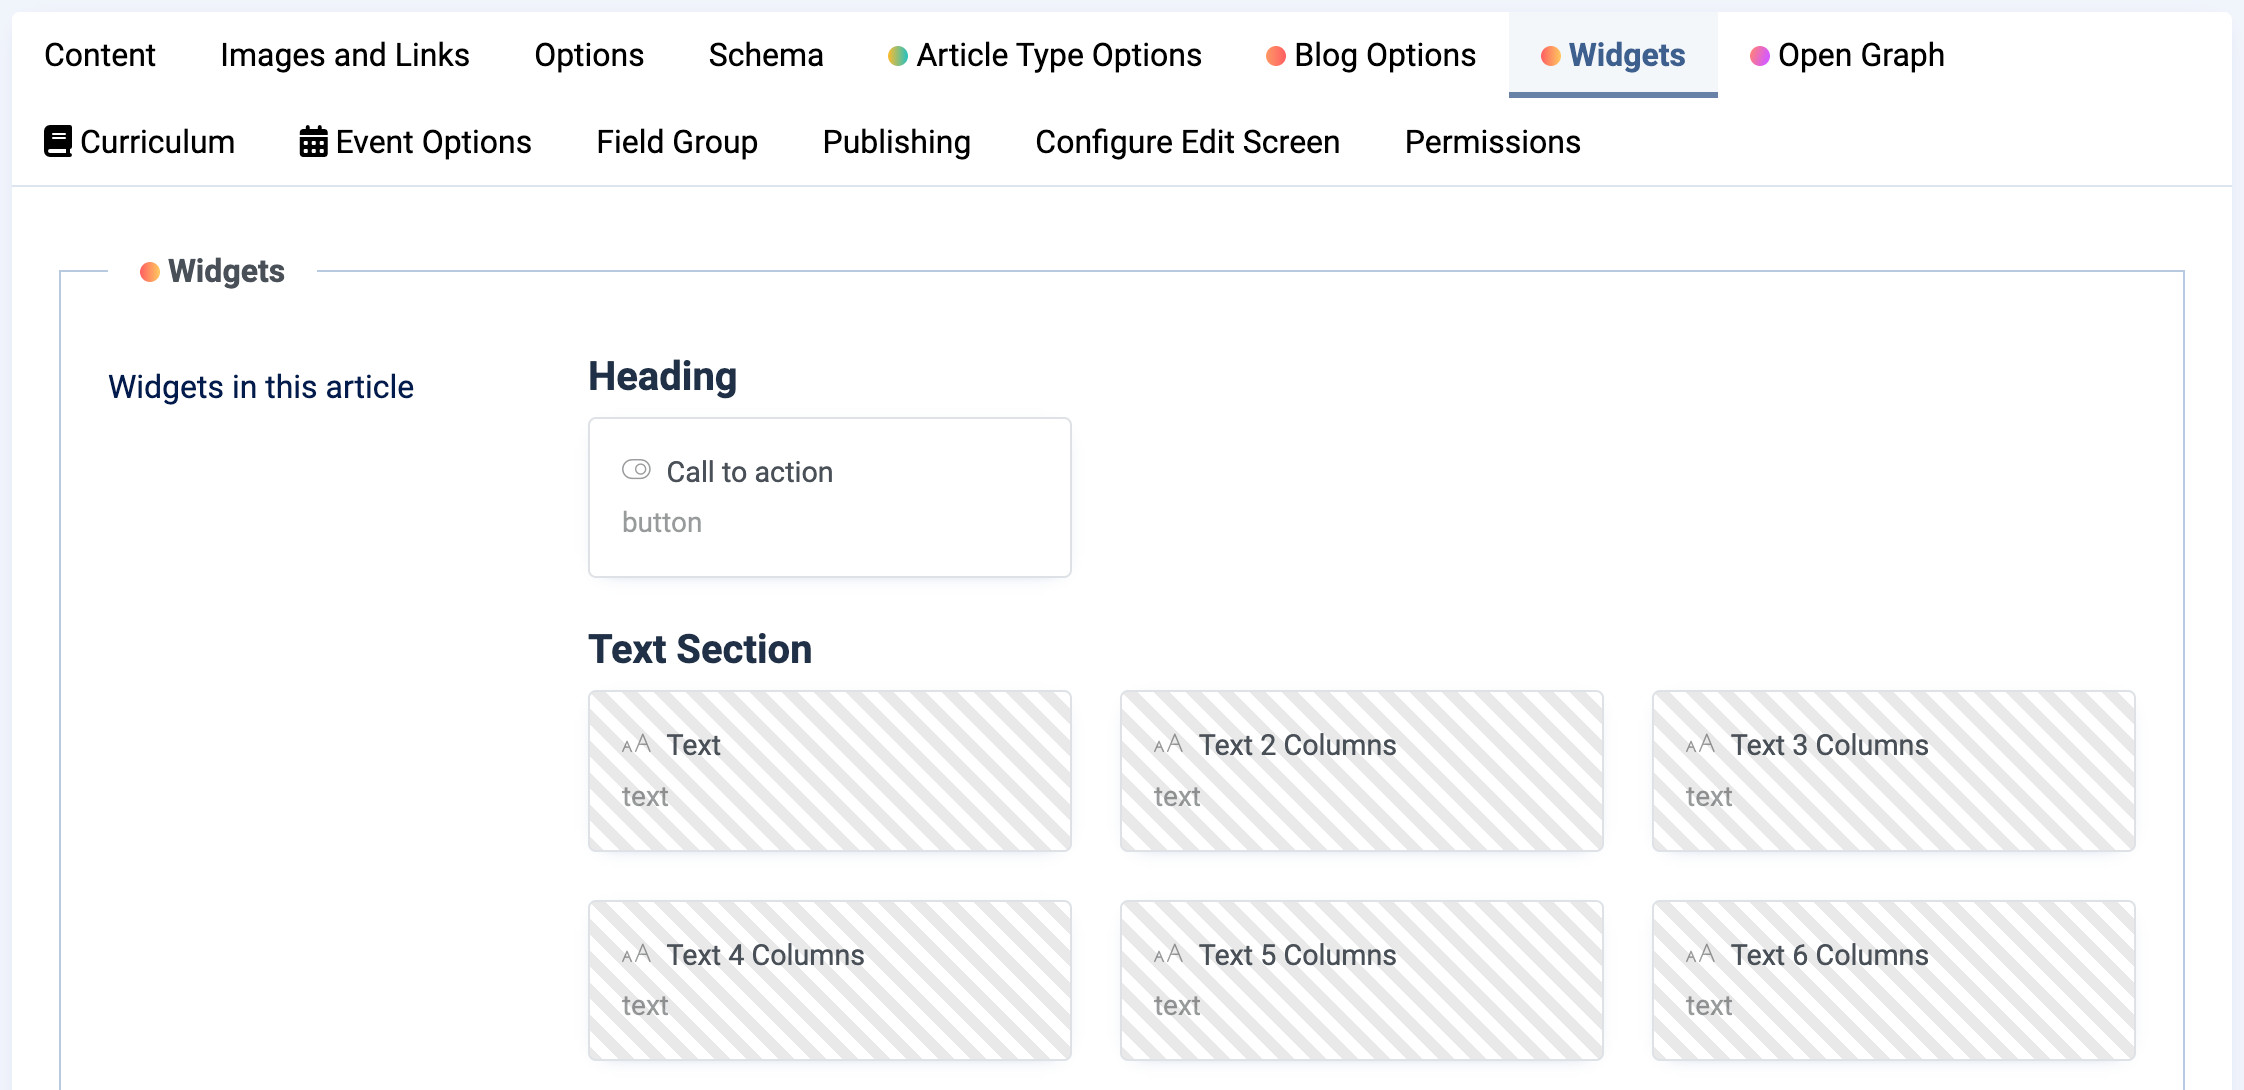Click the Curriculum book icon
This screenshot has width=2244, height=1090.
click(x=58, y=141)
